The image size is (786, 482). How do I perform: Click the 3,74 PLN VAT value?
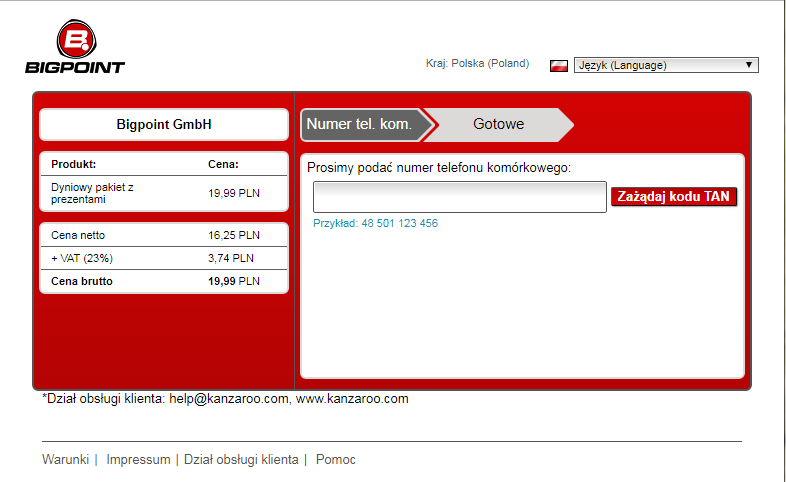click(x=231, y=259)
